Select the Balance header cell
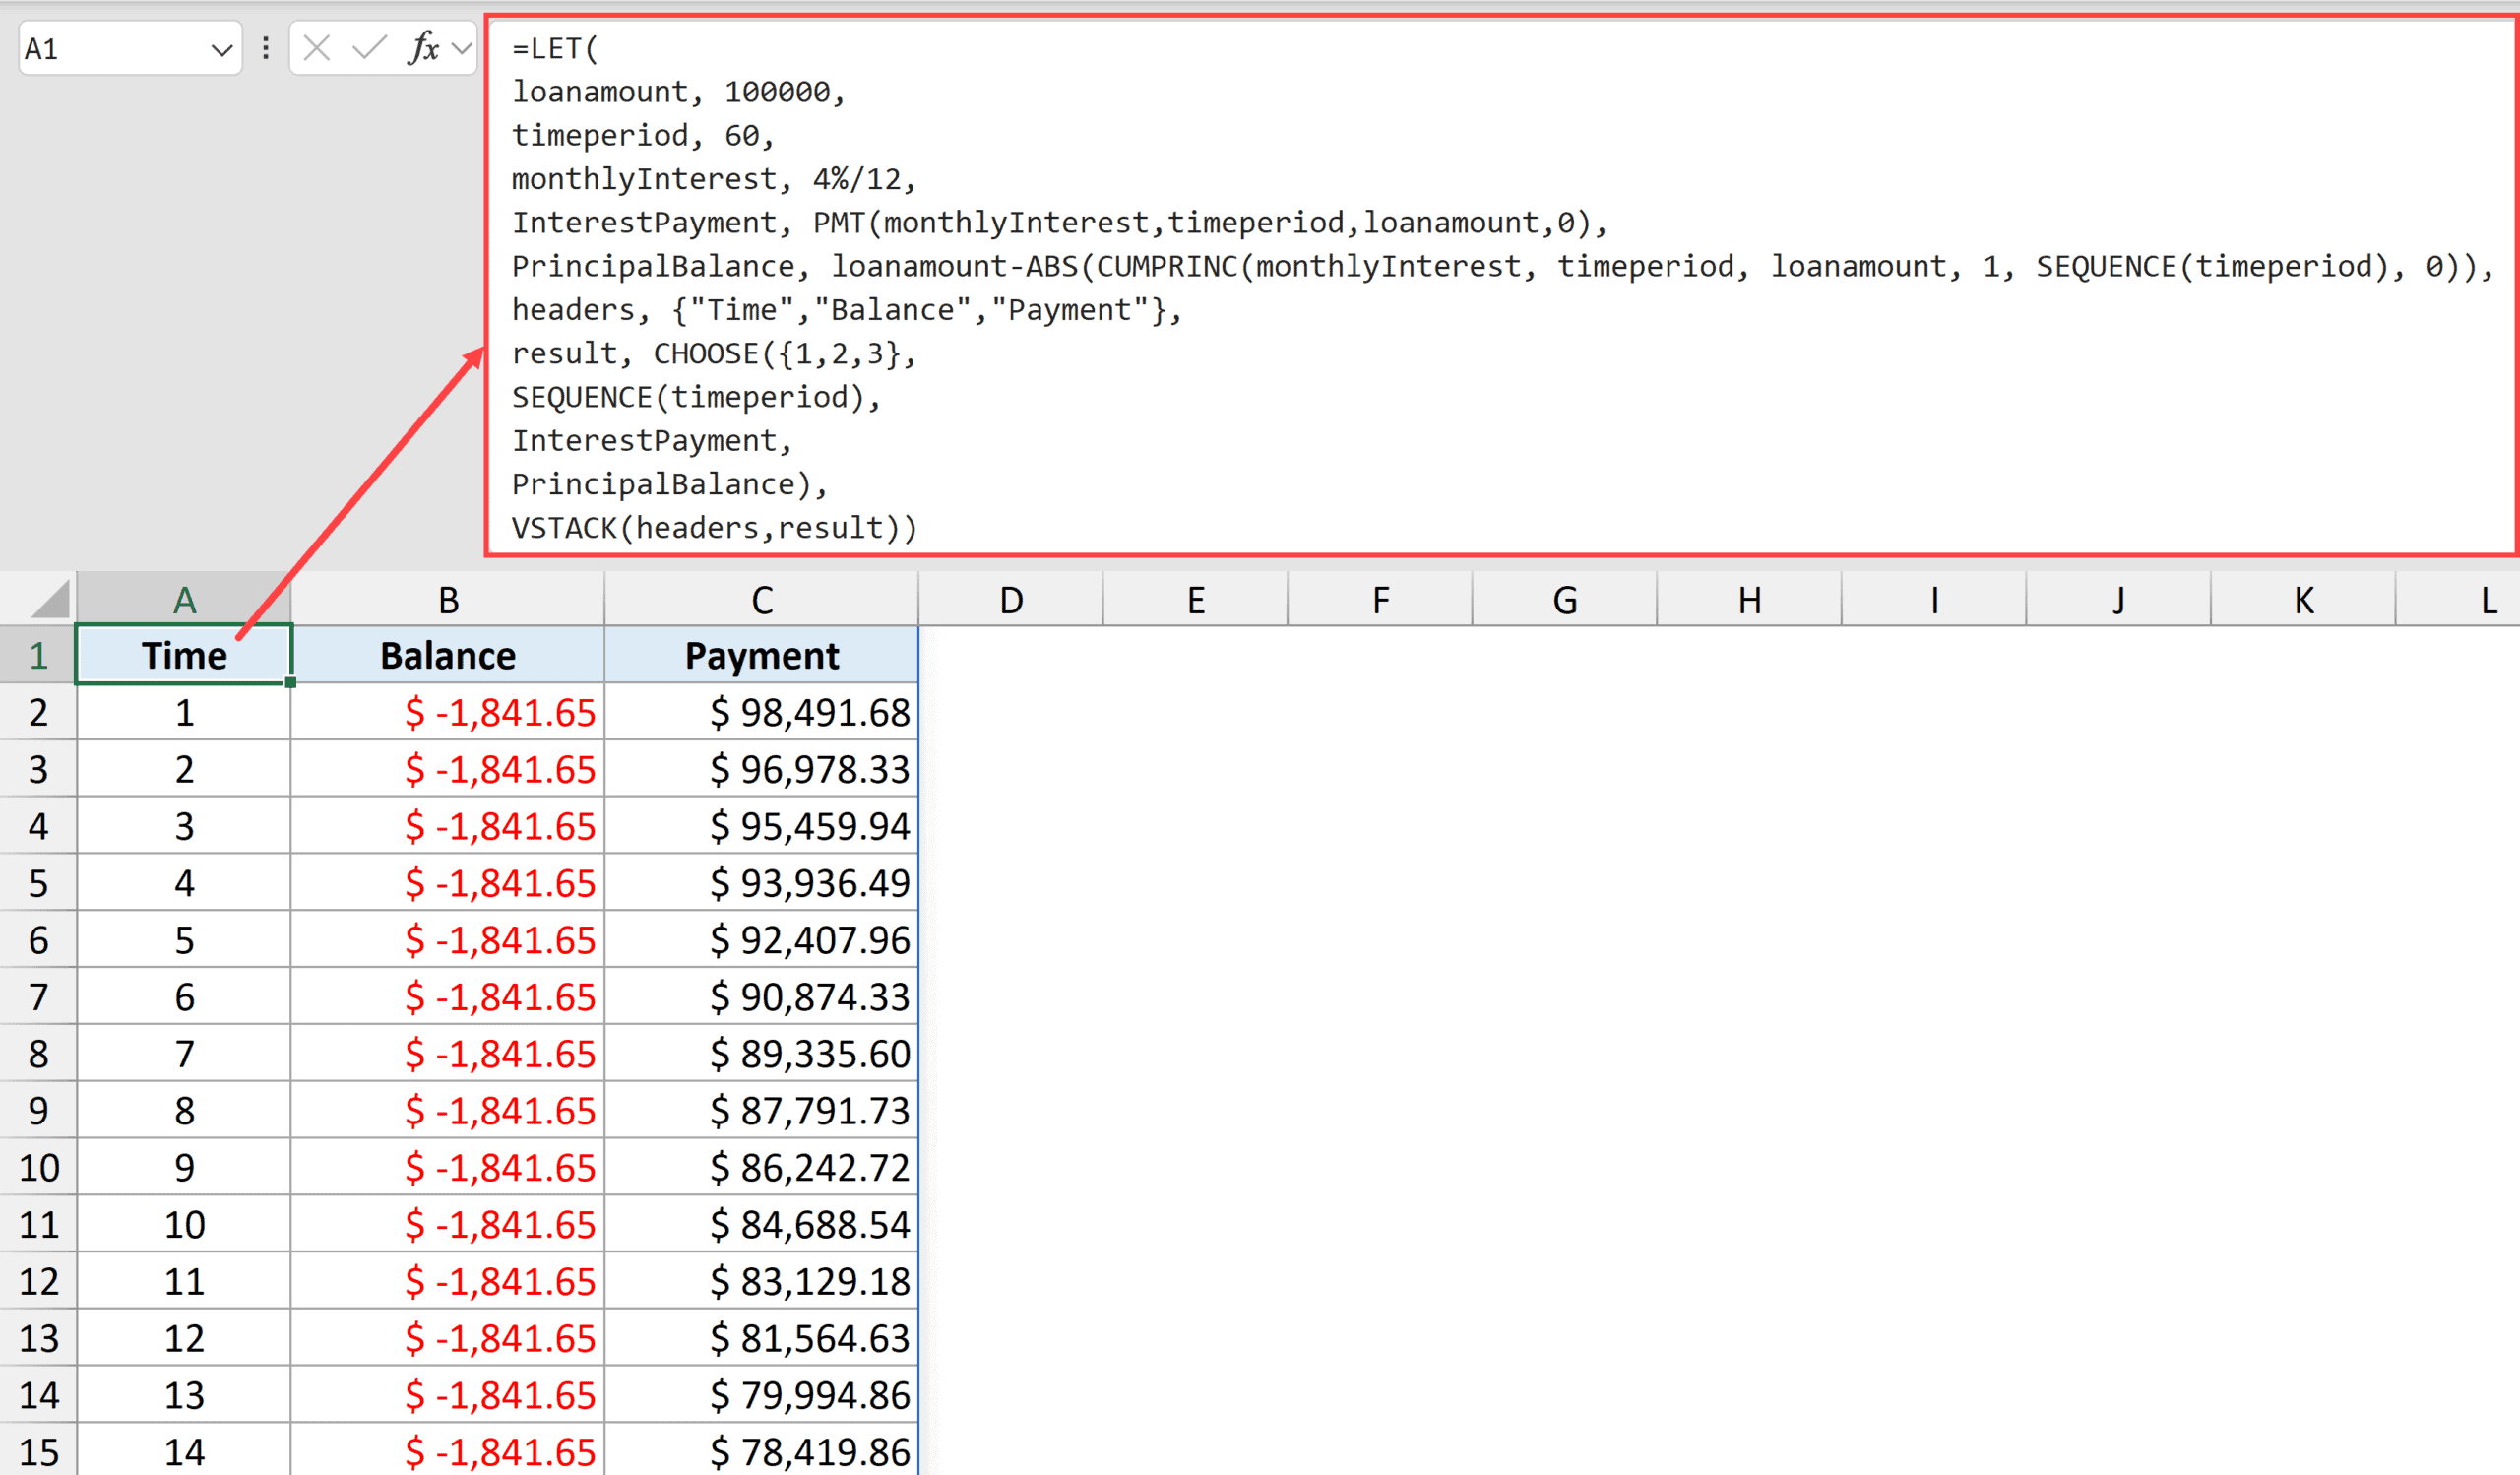Viewport: 2520px width, 1475px height. pos(448,655)
